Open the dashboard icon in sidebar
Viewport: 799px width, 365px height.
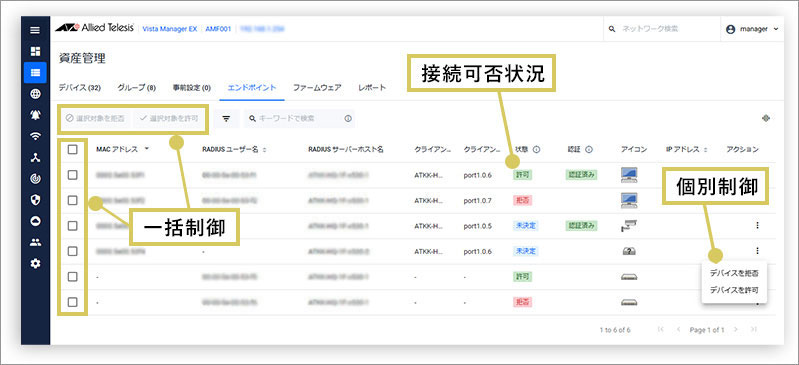(35, 51)
